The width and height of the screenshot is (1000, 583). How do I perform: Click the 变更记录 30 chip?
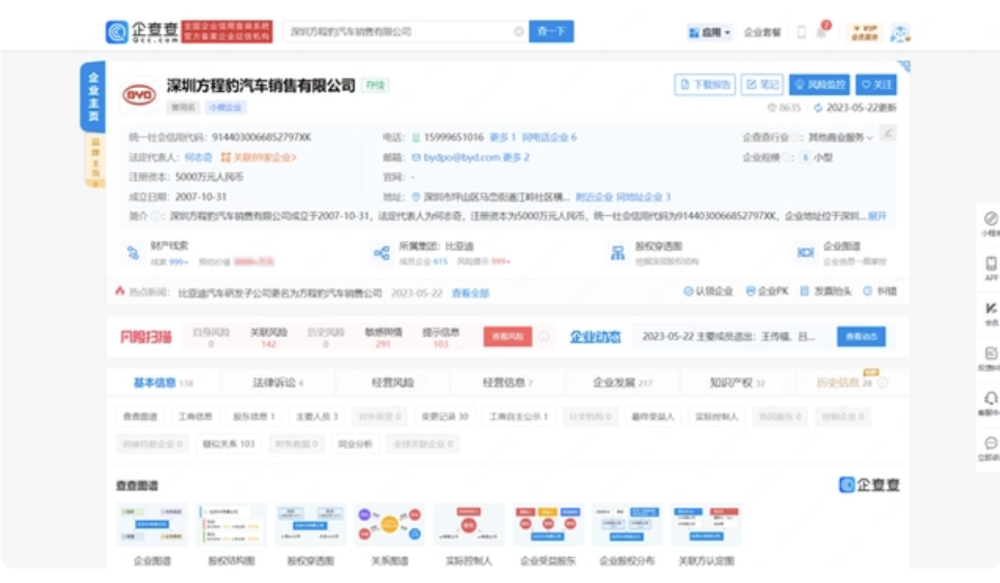[445, 417]
